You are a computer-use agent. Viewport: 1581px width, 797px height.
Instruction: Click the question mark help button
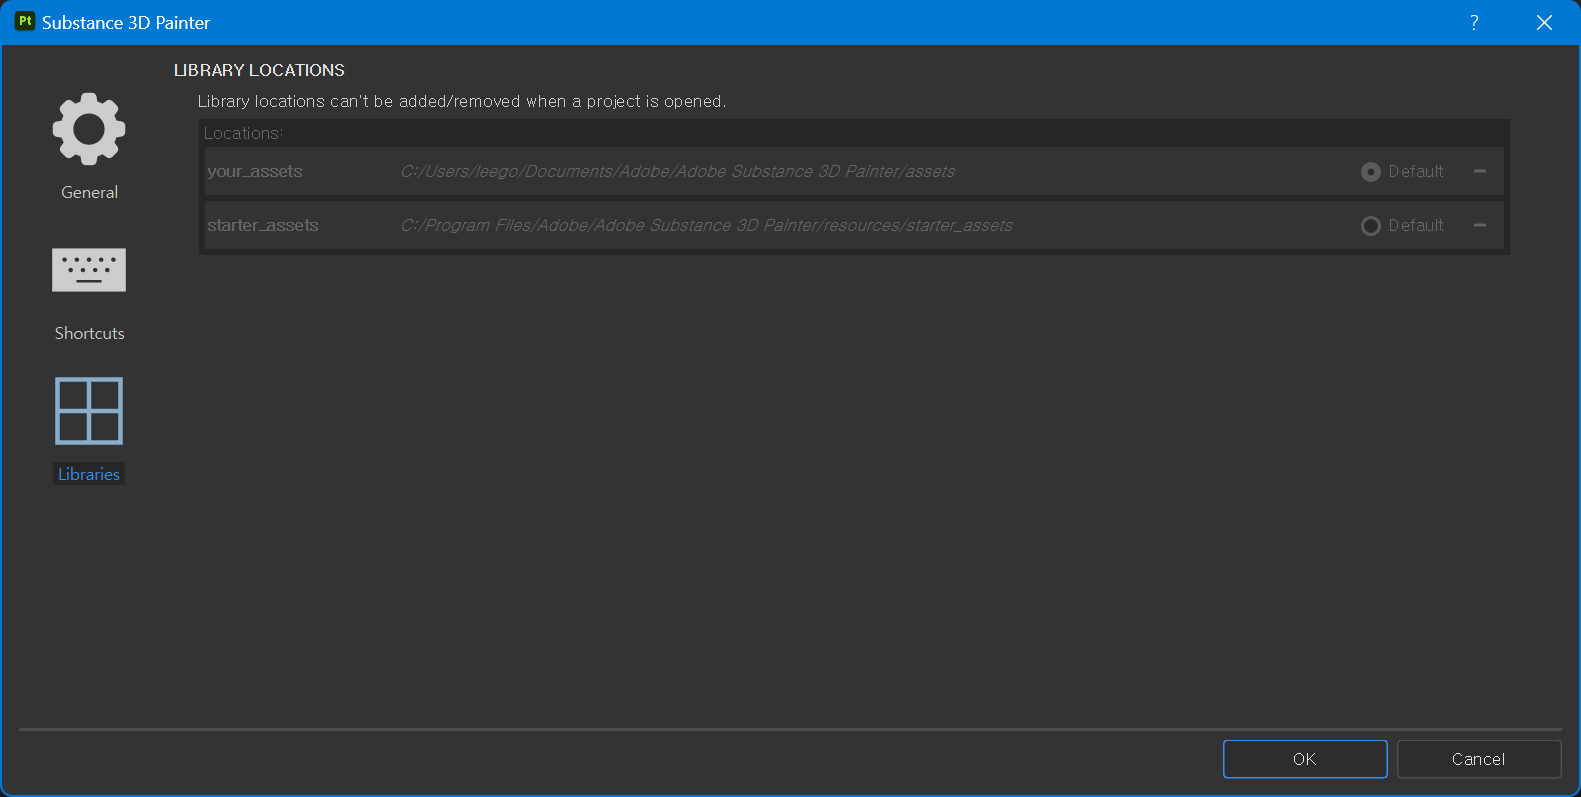tap(1474, 22)
